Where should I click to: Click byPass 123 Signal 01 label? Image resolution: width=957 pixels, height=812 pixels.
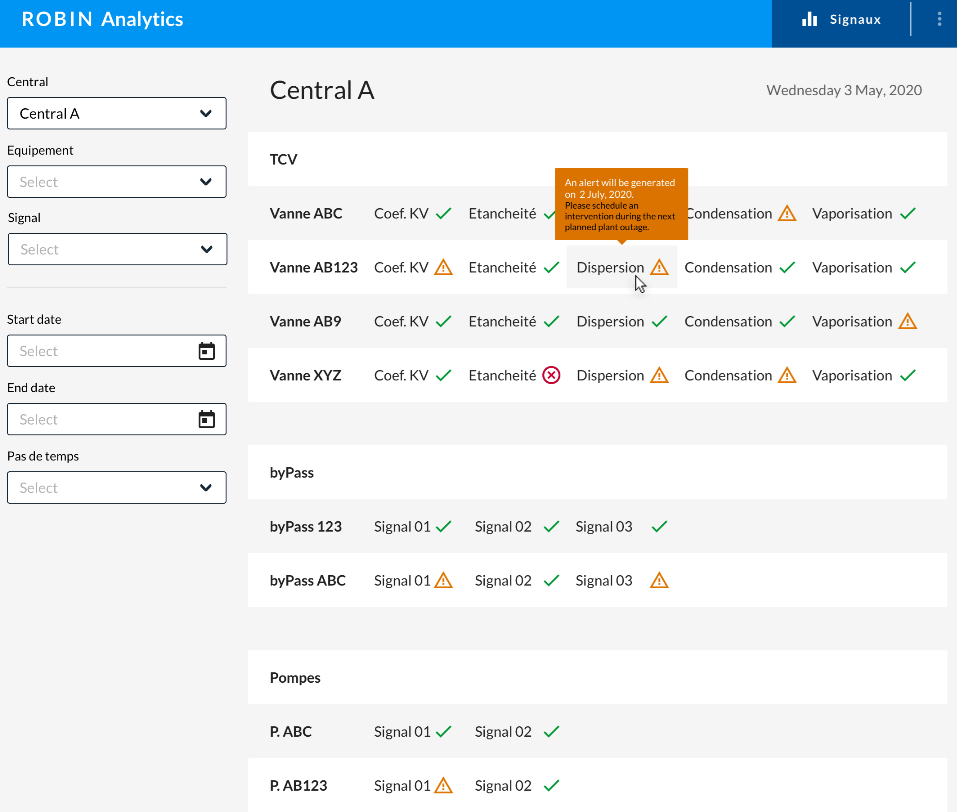click(x=402, y=527)
